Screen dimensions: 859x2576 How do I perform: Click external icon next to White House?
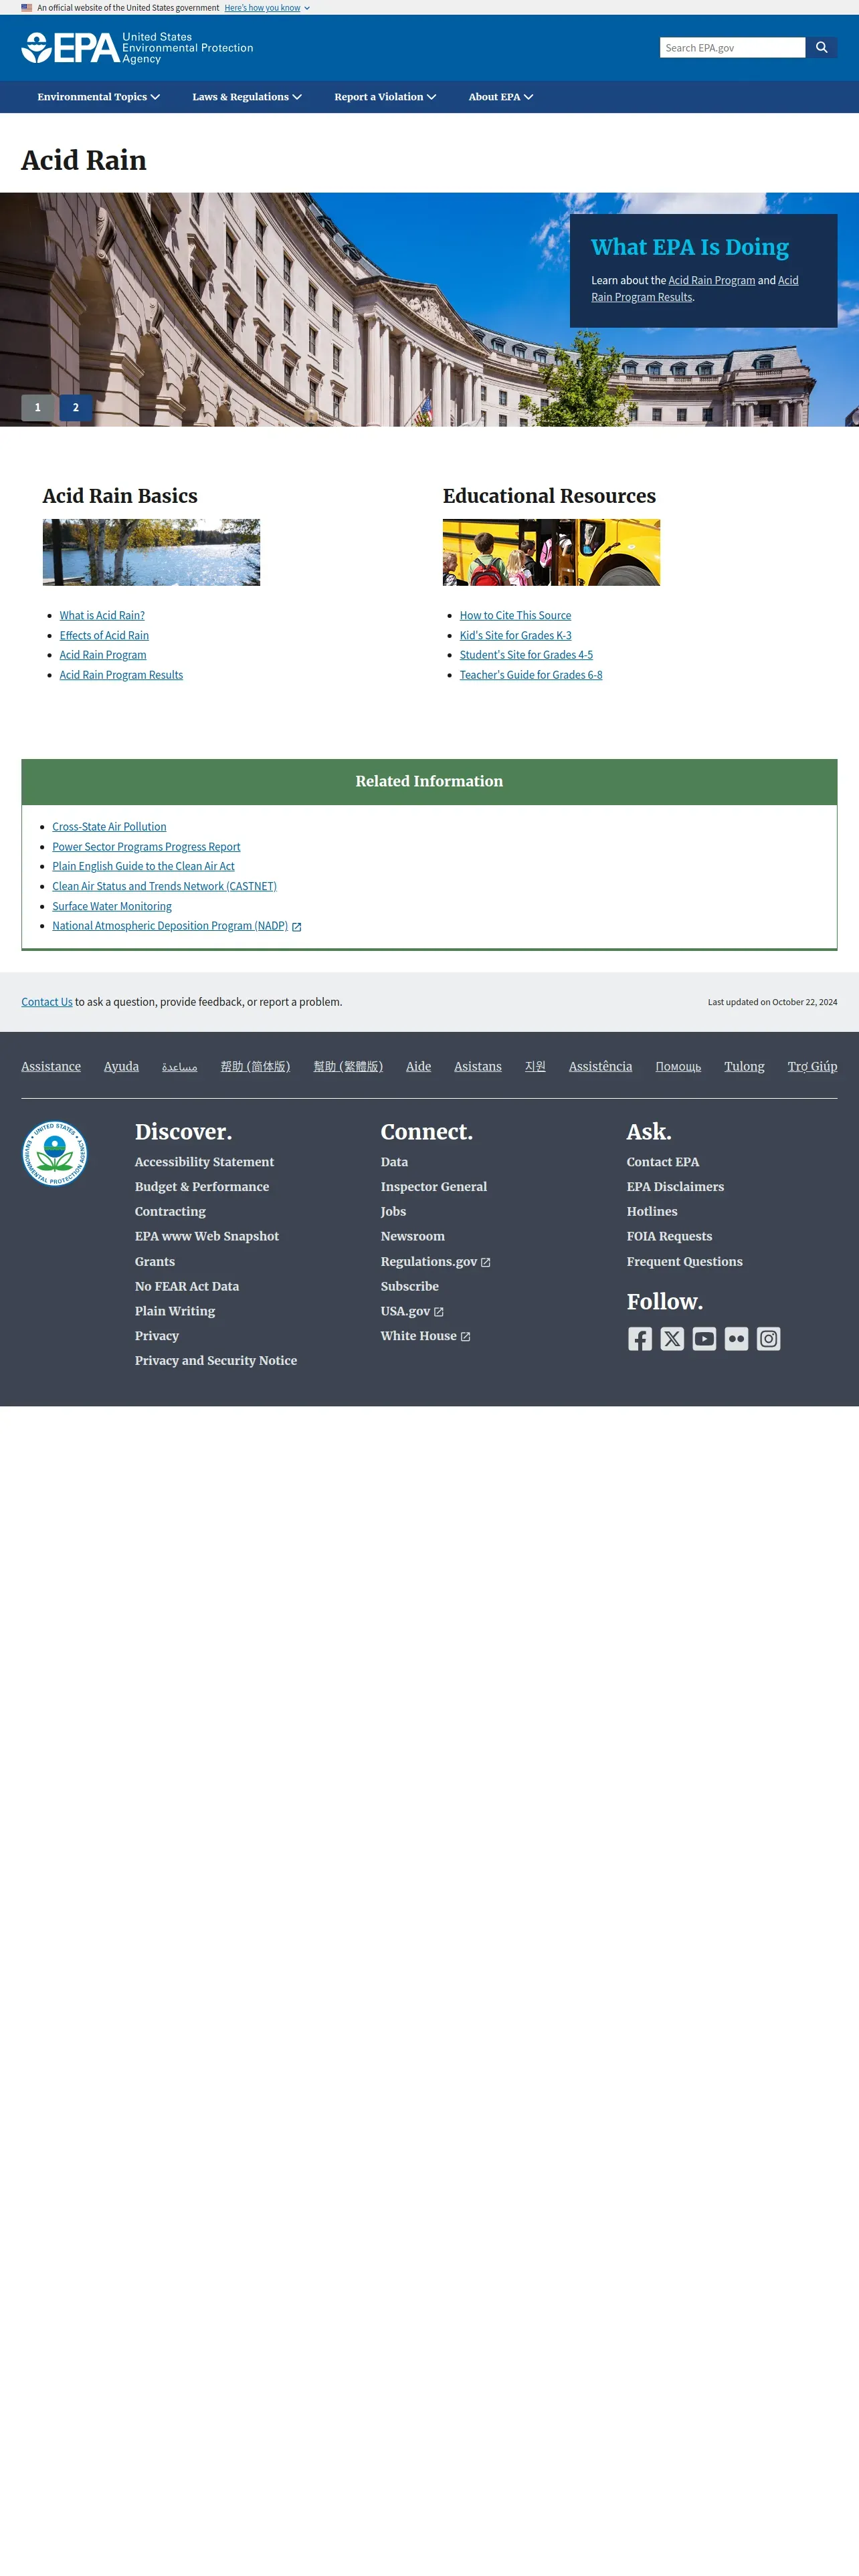click(x=465, y=1337)
